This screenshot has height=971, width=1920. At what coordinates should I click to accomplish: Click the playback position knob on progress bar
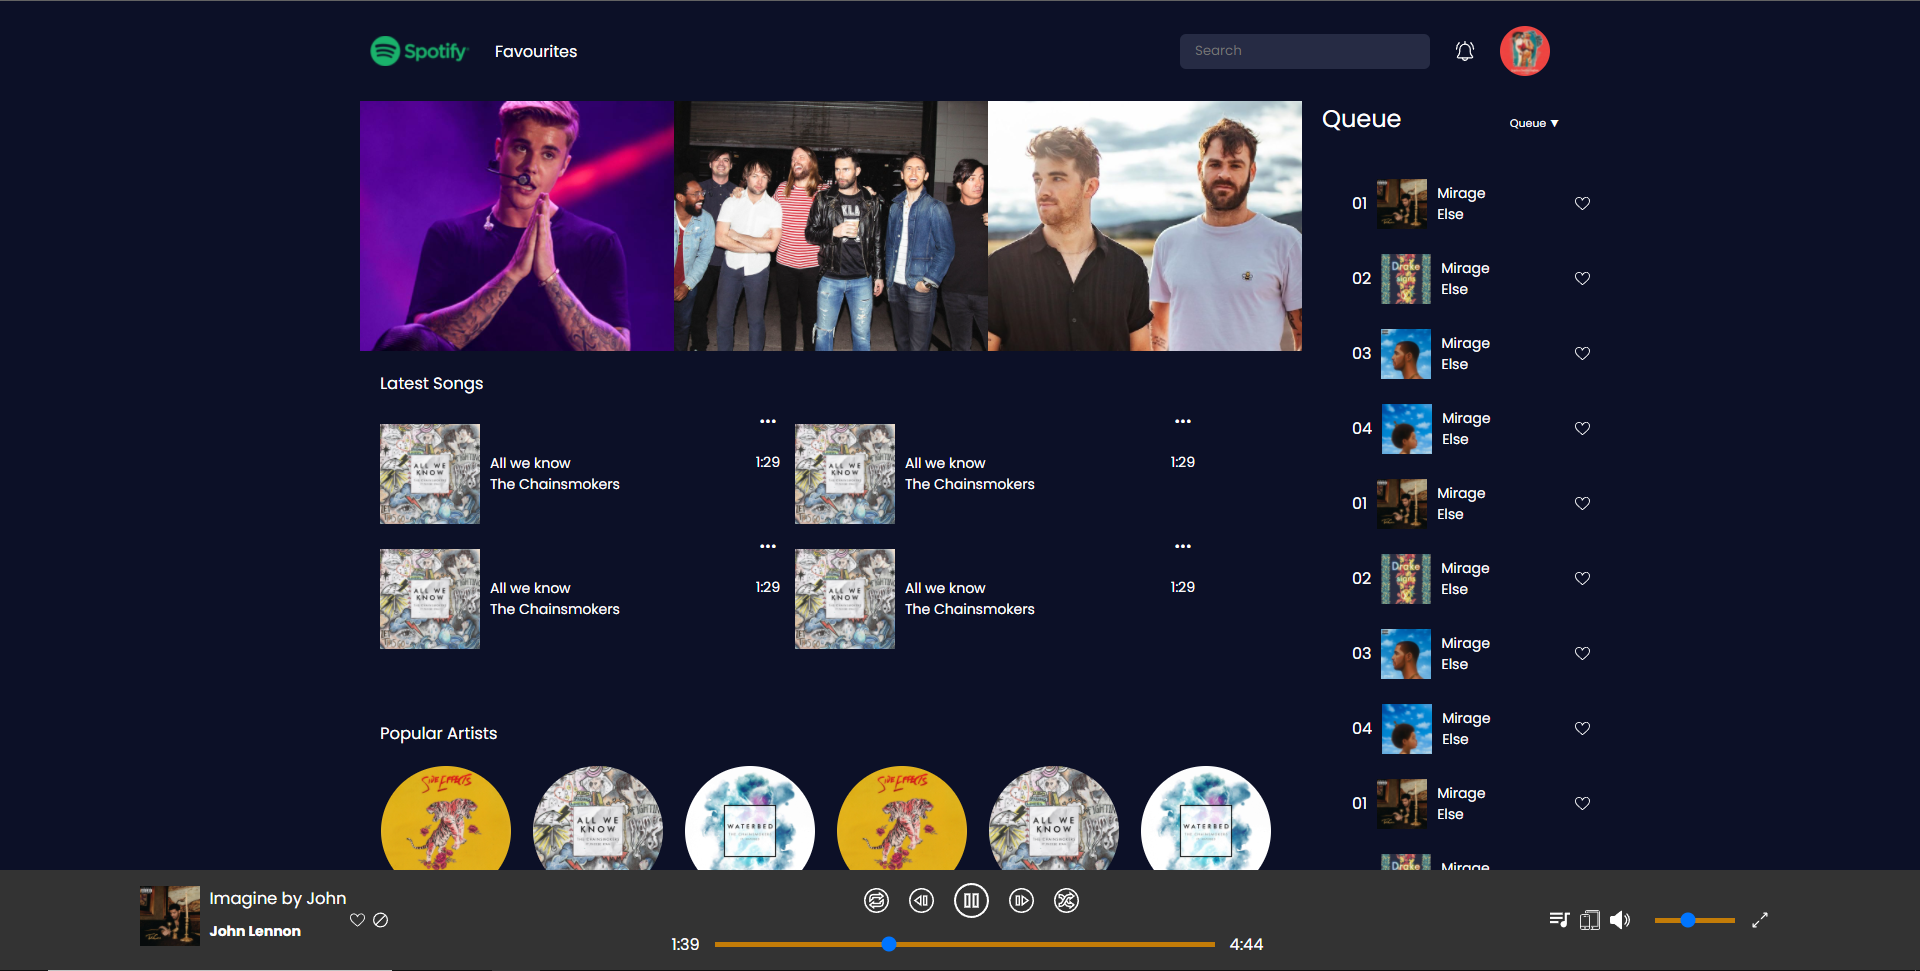tap(888, 944)
